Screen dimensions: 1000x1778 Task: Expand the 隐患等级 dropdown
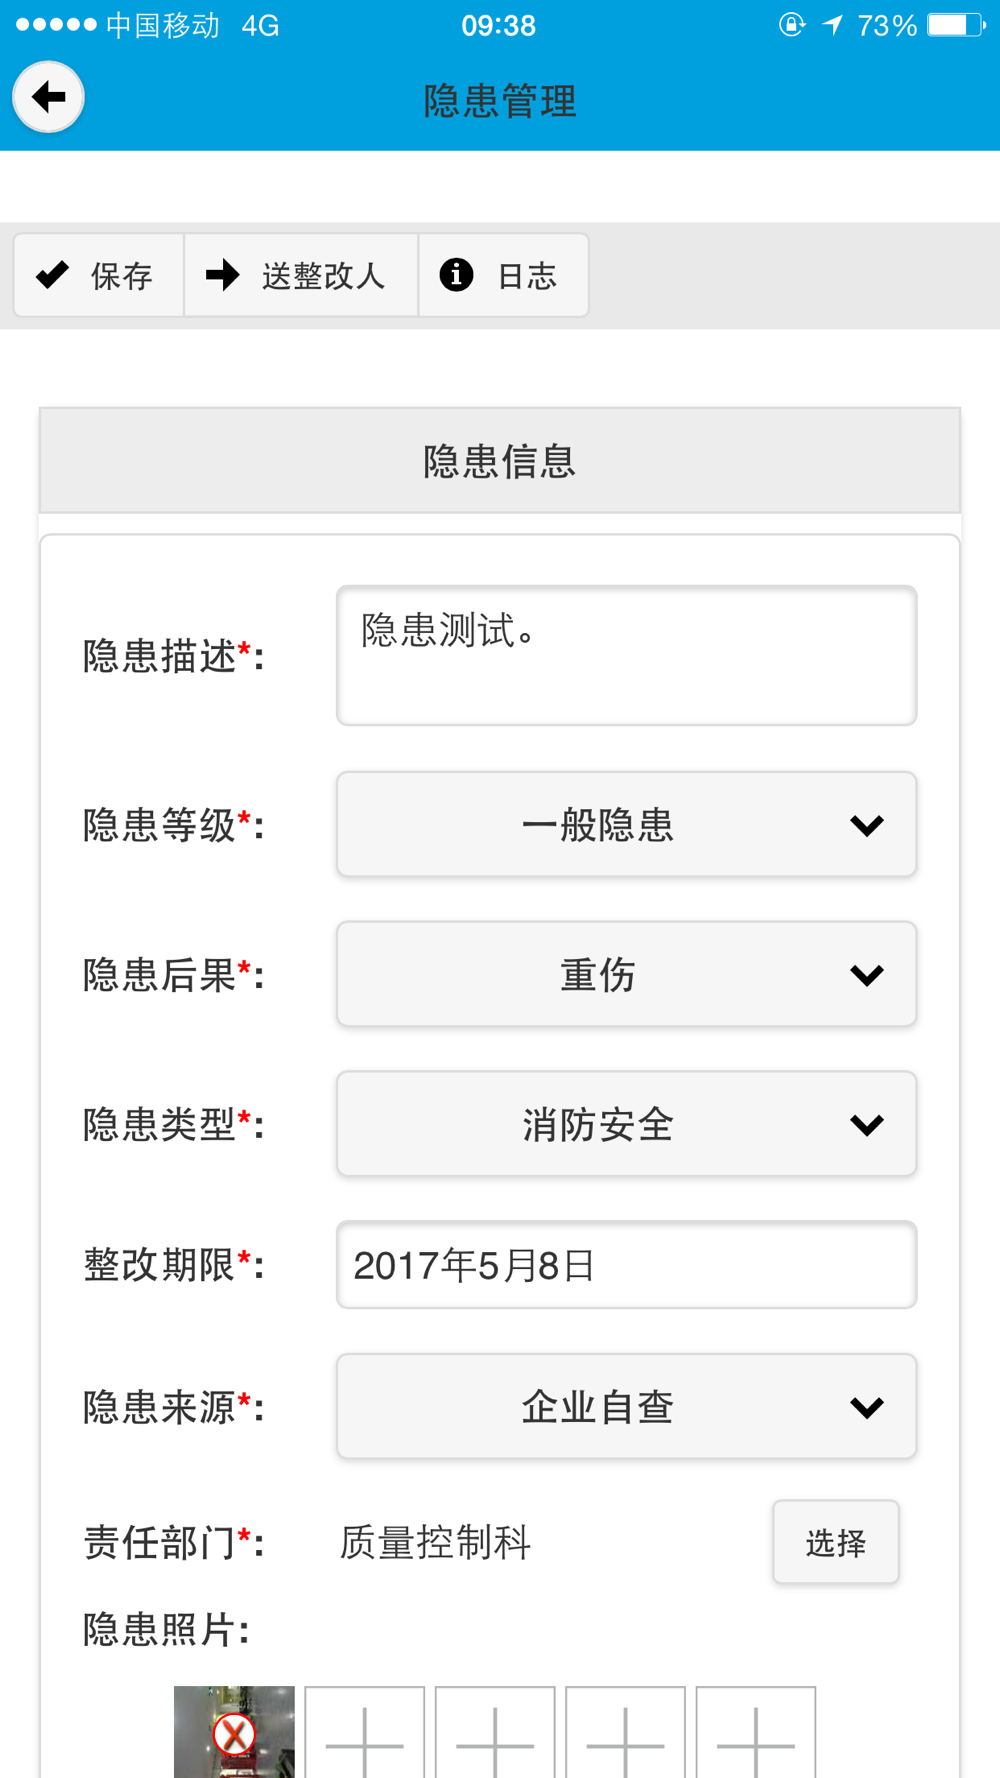coord(627,825)
